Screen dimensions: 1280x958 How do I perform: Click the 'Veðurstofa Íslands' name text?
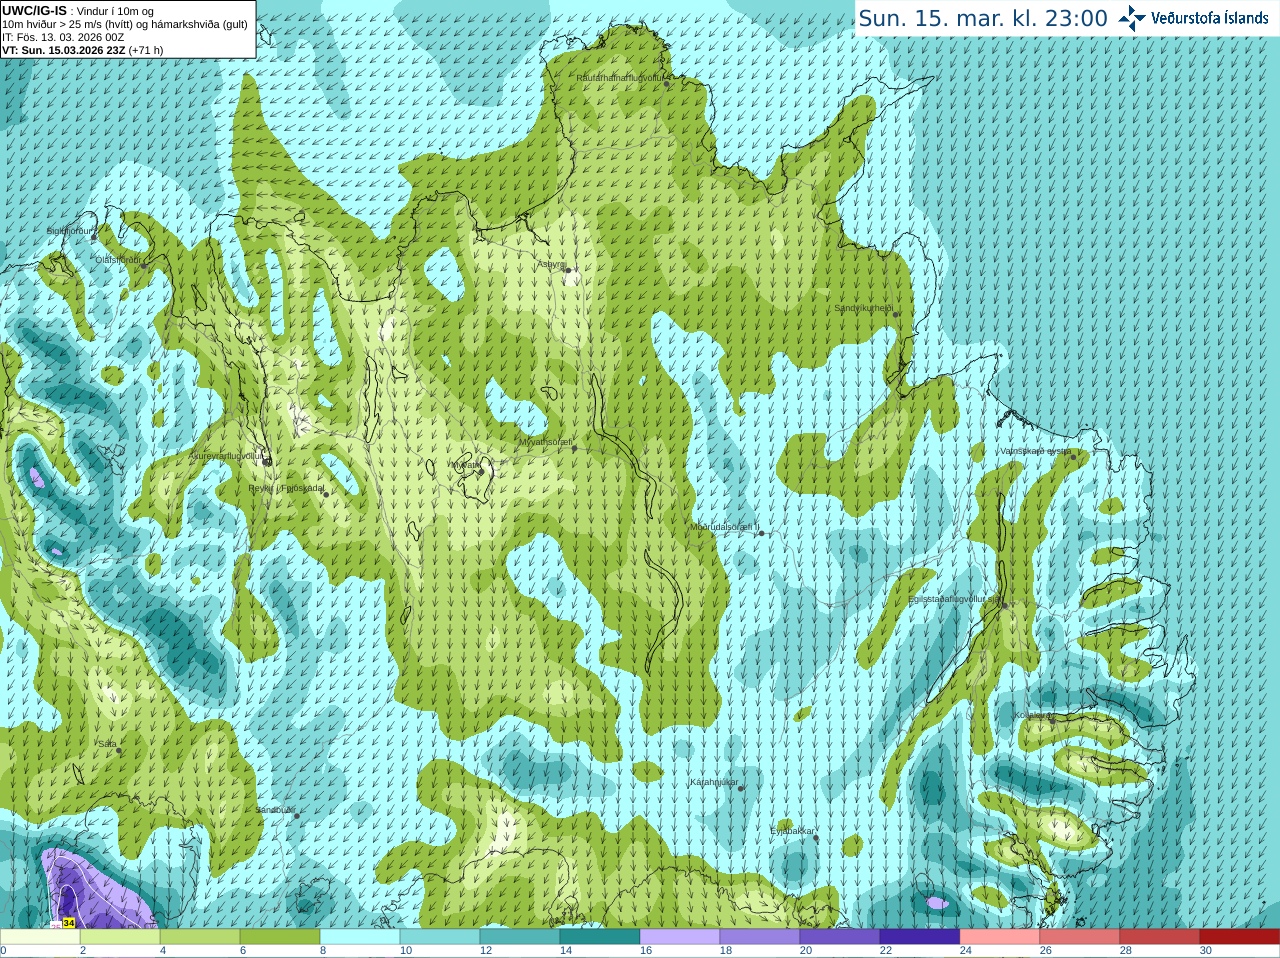pyautogui.click(x=1210, y=18)
